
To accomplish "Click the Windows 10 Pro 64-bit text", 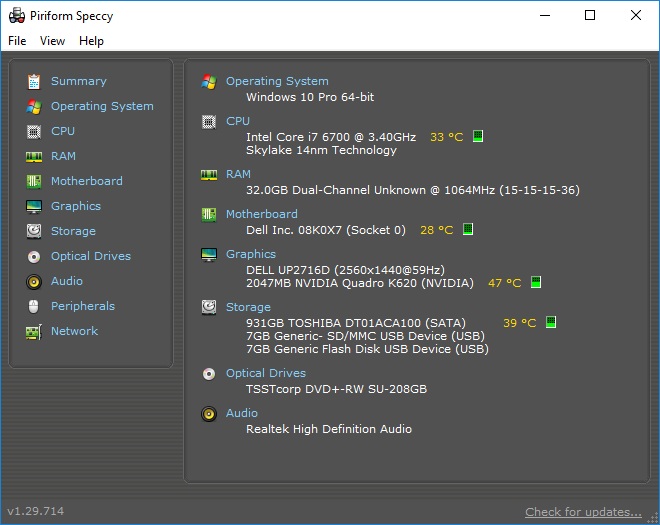I will (x=310, y=97).
